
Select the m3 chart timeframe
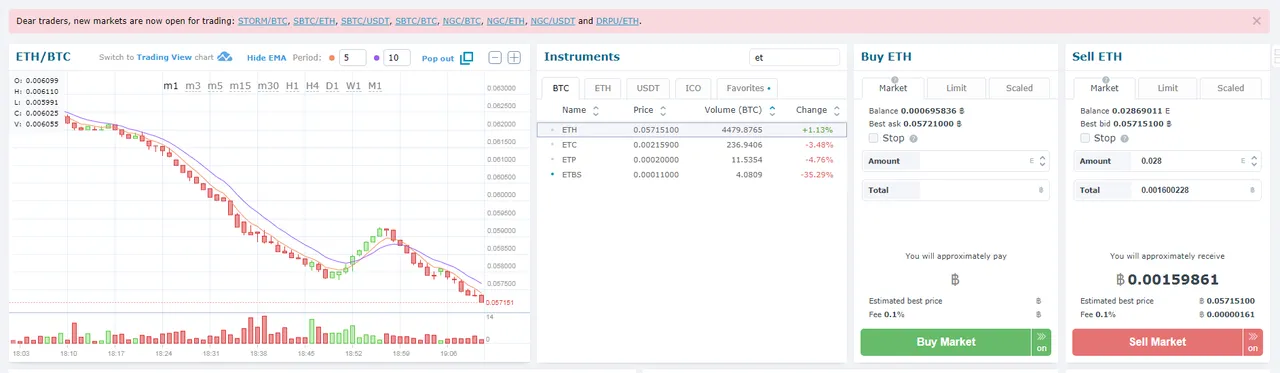tap(193, 86)
